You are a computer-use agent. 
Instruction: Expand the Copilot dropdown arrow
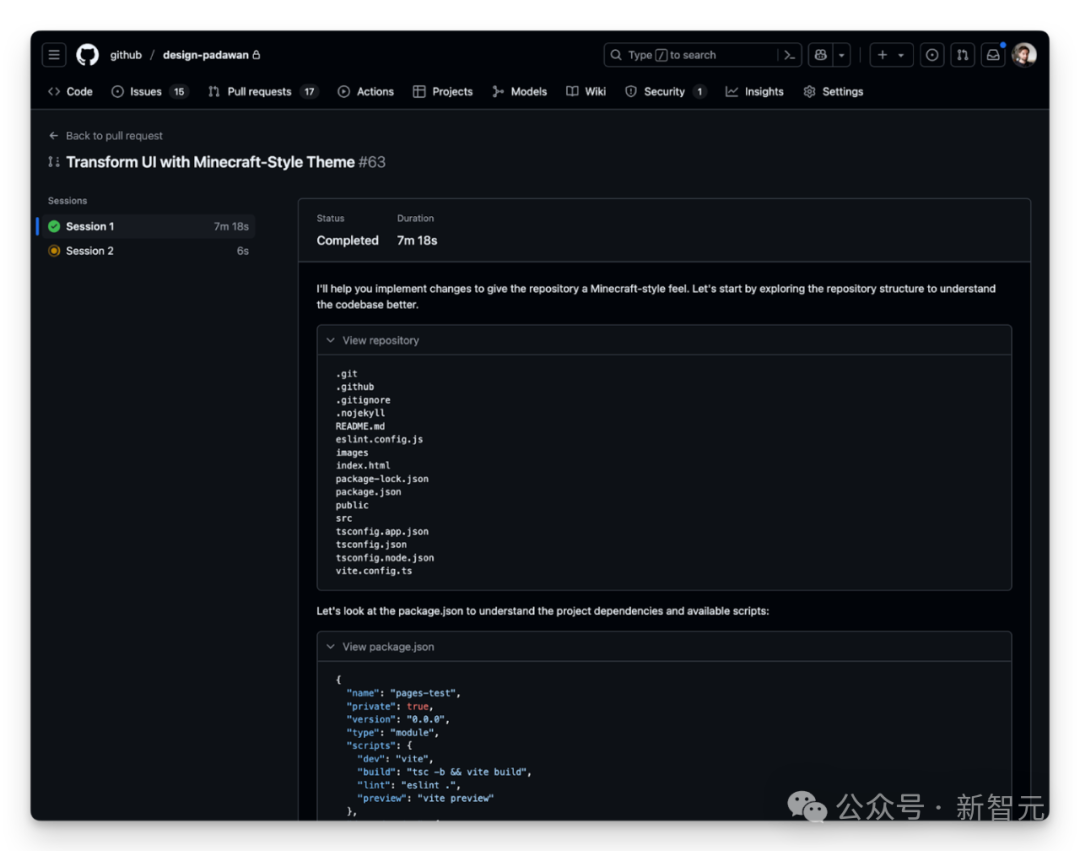tap(842, 55)
